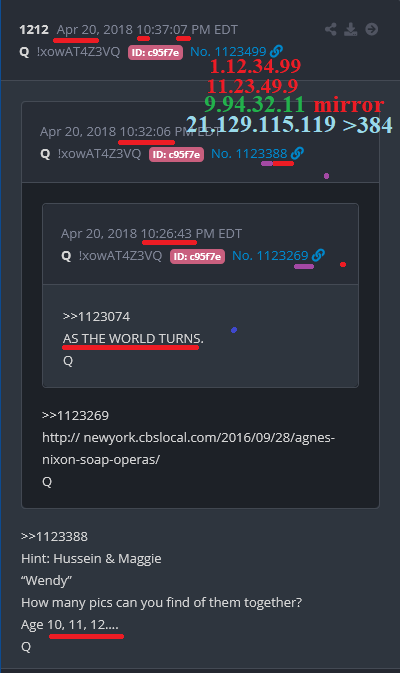This screenshot has height=673, width=400.
Task: Click the Q !xowAT4Z3VQ tripcode on the top post
Action: tap(70, 52)
